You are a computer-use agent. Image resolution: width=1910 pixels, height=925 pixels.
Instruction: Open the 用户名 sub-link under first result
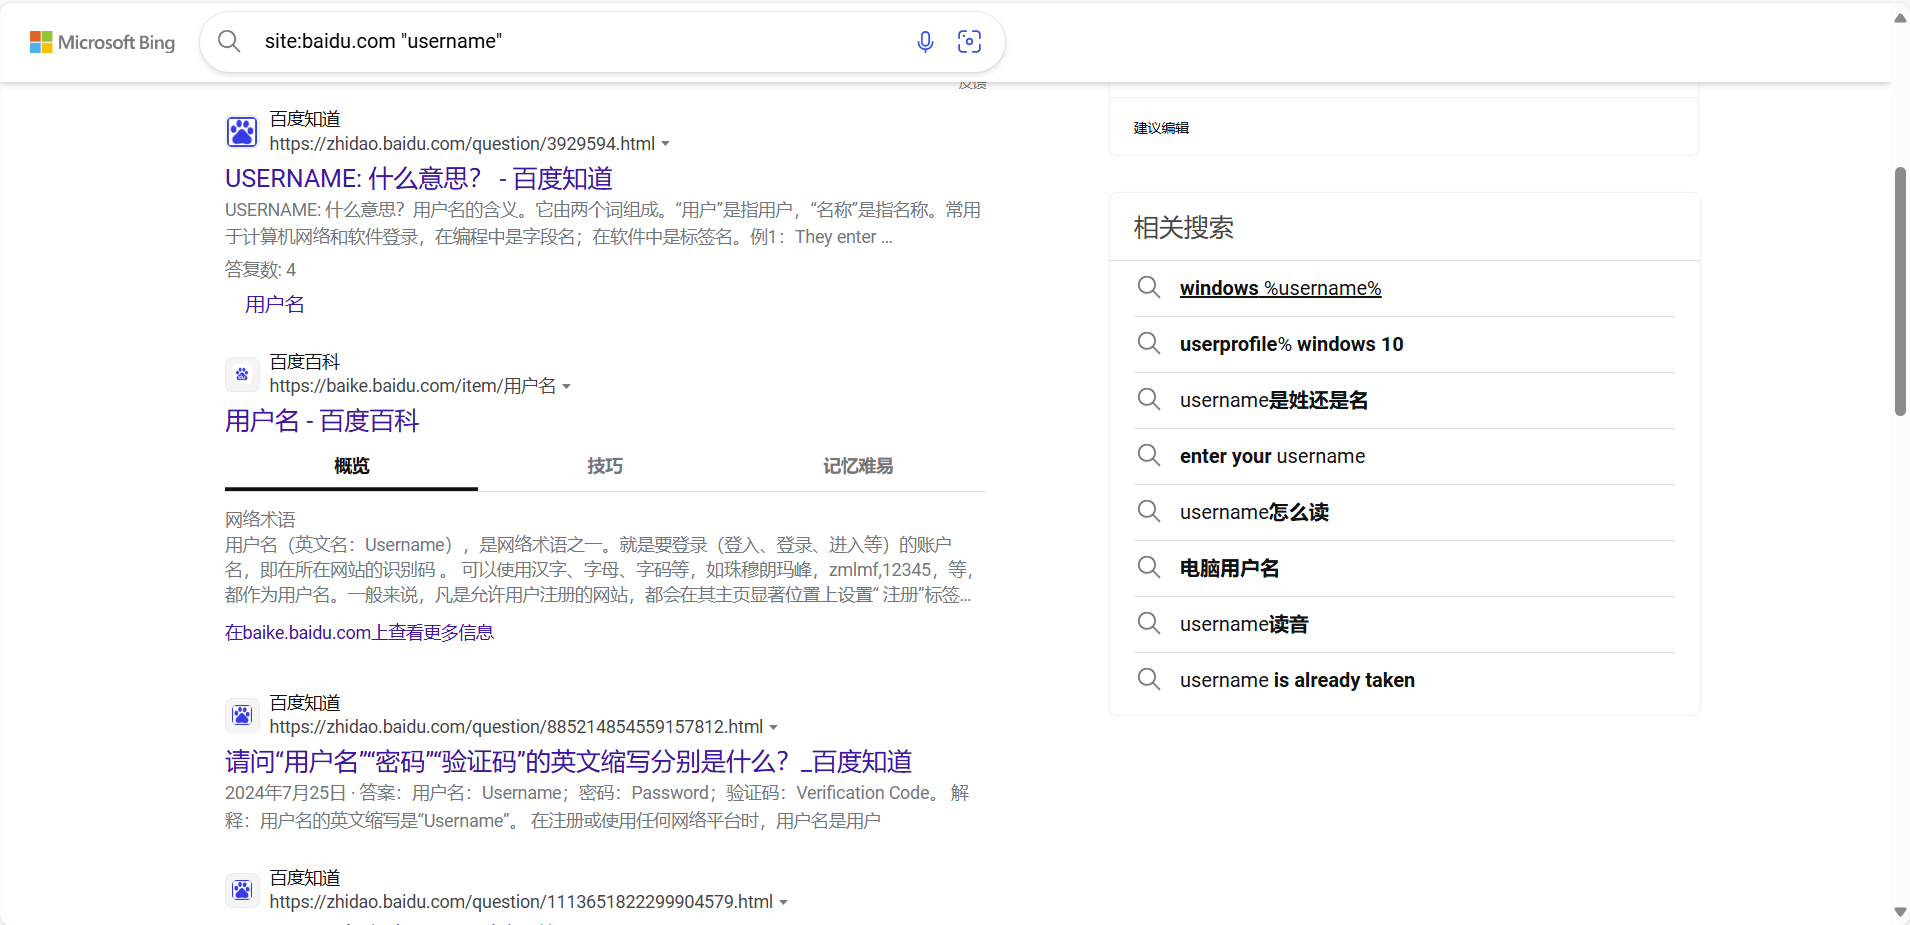click(x=275, y=304)
